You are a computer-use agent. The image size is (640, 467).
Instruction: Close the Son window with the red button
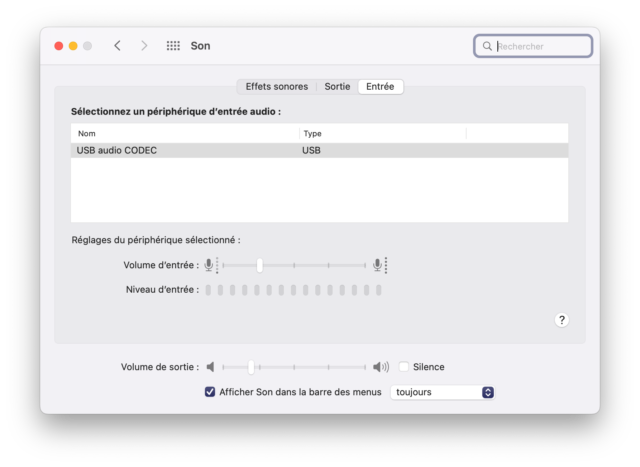(x=59, y=46)
